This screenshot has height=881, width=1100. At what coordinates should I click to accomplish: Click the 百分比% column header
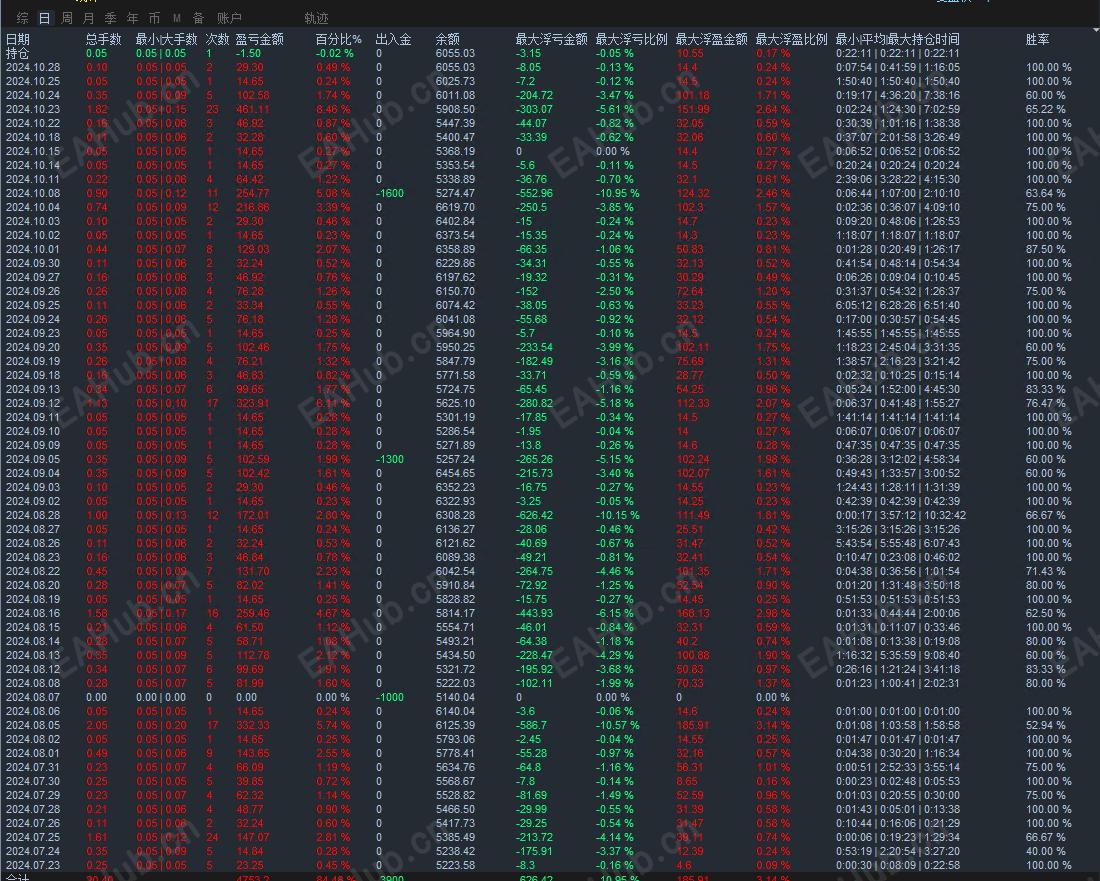pos(339,39)
